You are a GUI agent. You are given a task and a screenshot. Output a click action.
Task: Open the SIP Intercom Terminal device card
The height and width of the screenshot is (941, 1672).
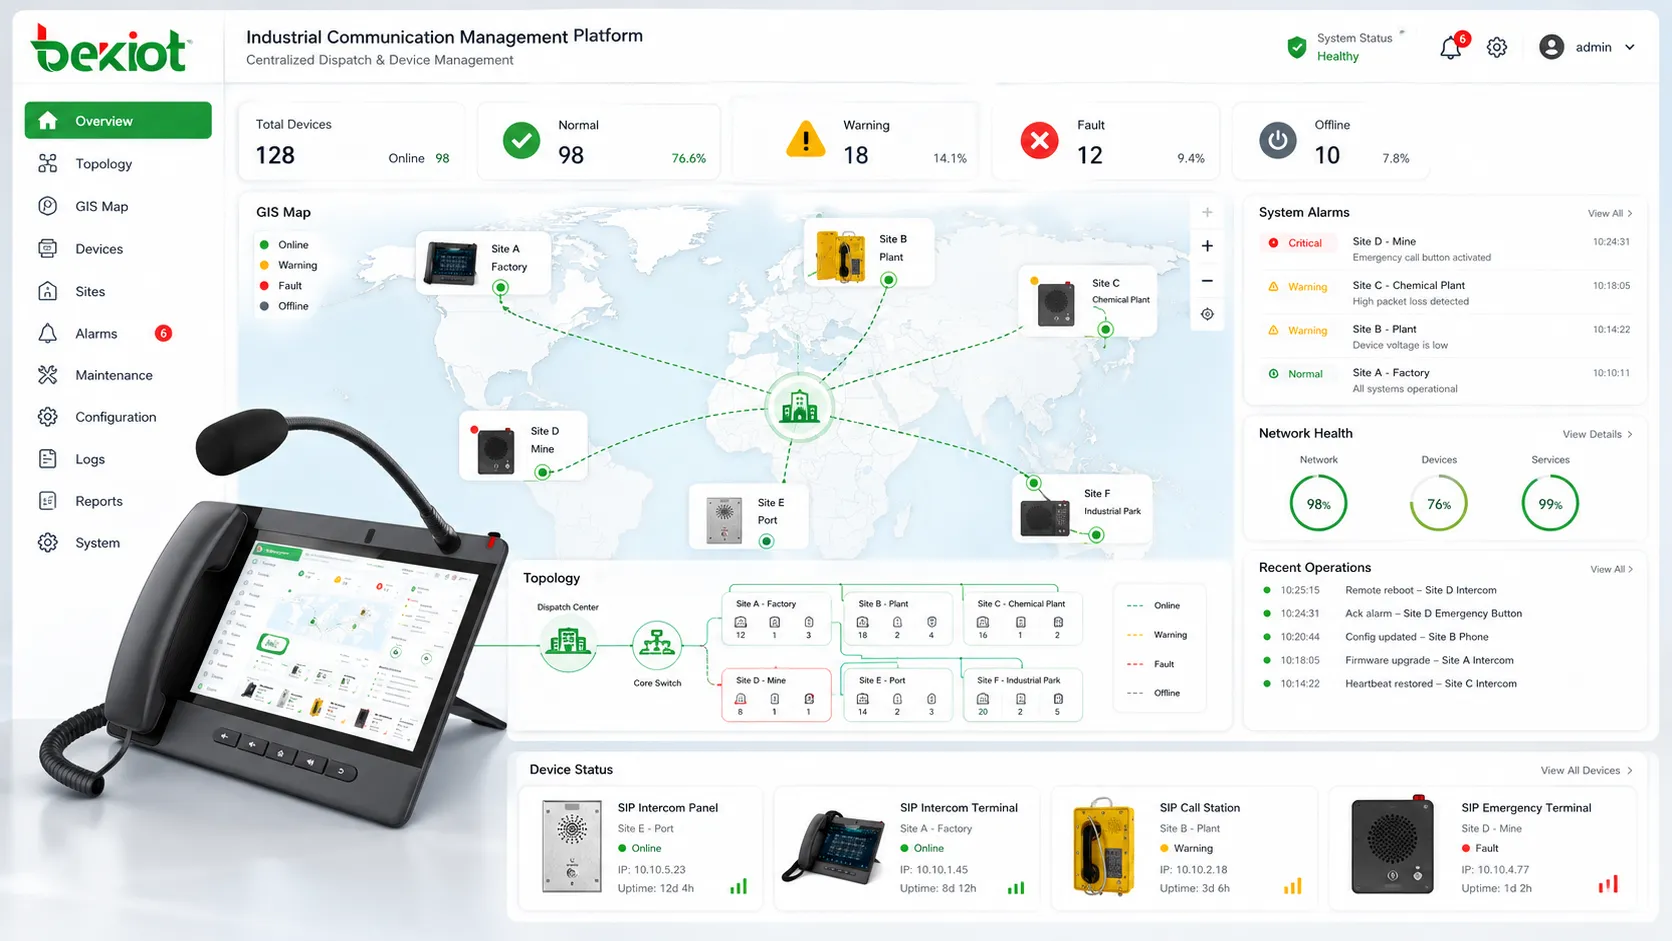click(x=906, y=848)
